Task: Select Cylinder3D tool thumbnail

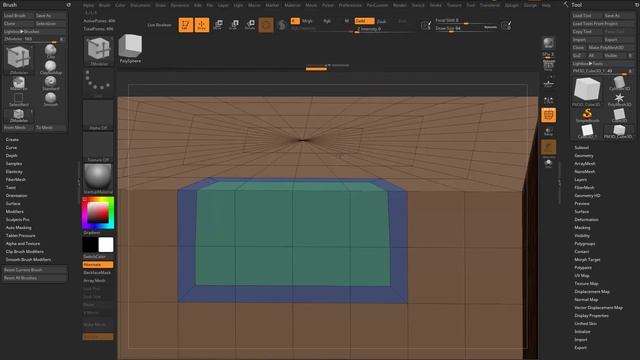Action: (619, 83)
